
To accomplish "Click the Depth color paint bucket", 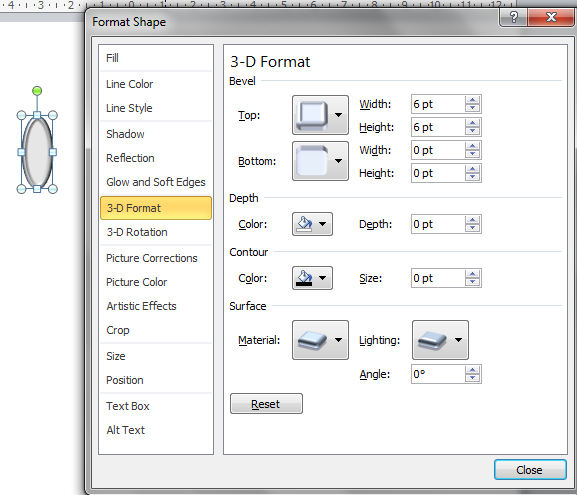I will (x=305, y=224).
